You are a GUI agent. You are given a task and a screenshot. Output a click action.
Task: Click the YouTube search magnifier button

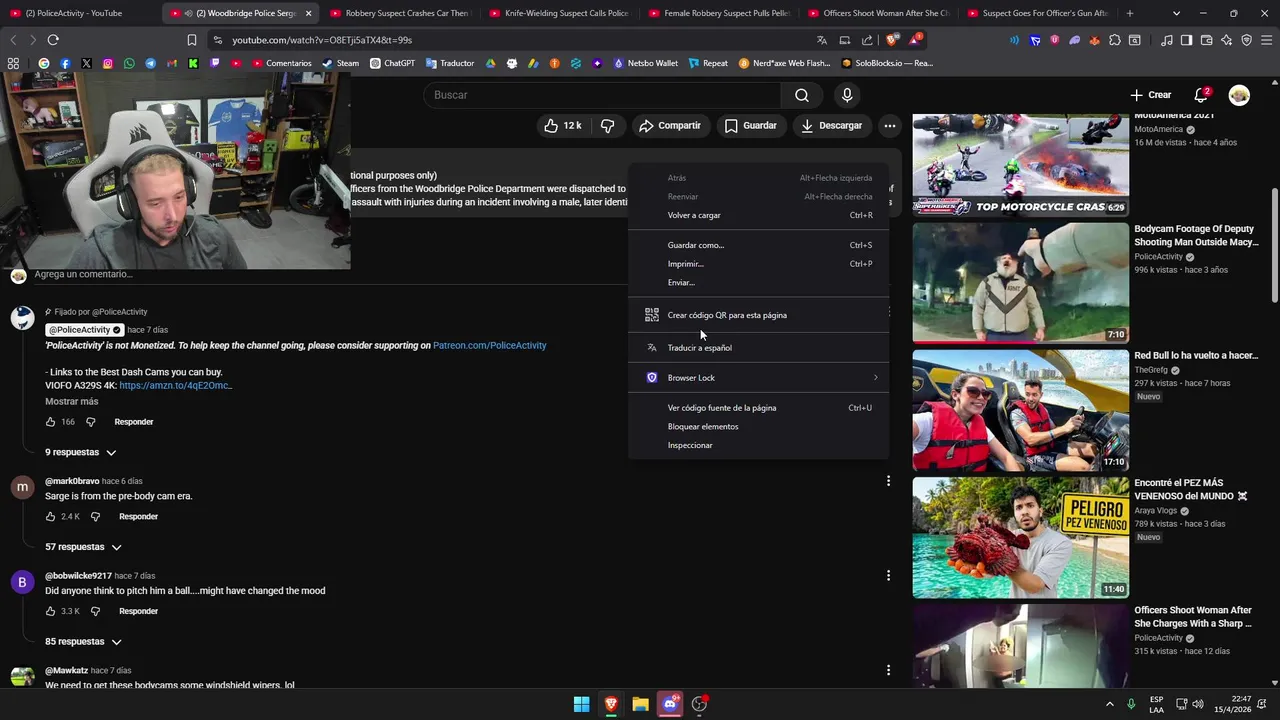tap(802, 95)
